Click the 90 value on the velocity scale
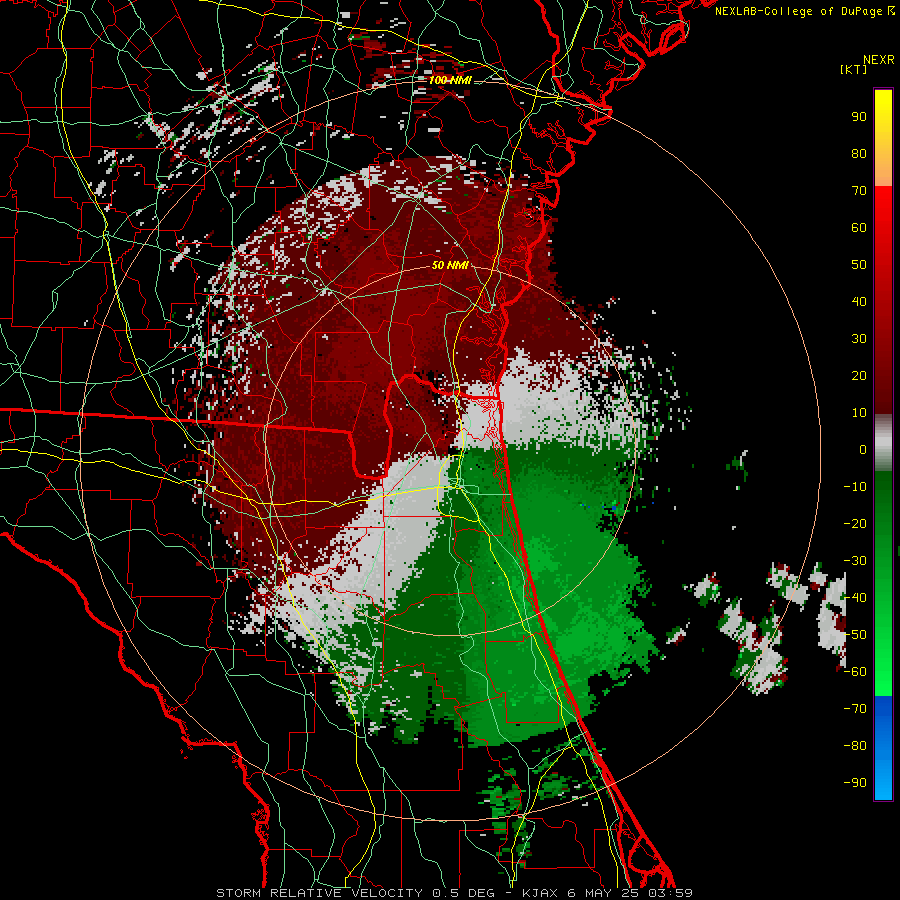This screenshot has width=900, height=900. click(x=859, y=117)
